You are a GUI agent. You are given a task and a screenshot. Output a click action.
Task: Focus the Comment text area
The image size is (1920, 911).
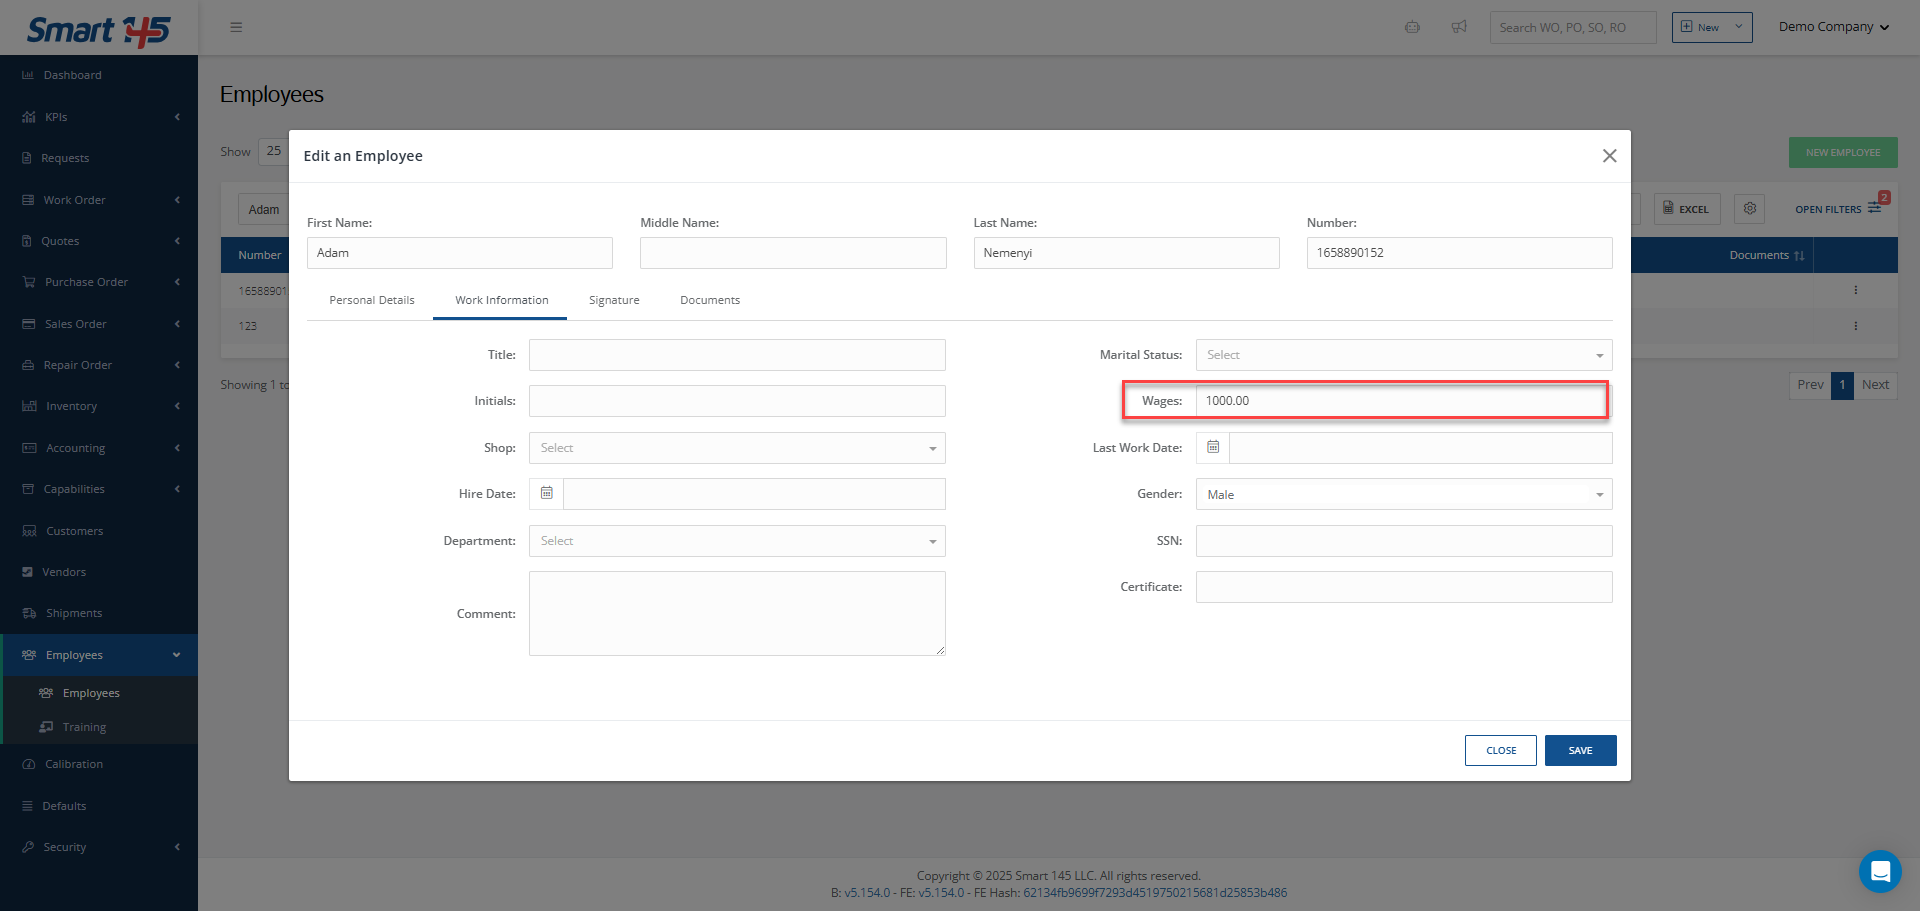tap(737, 613)
